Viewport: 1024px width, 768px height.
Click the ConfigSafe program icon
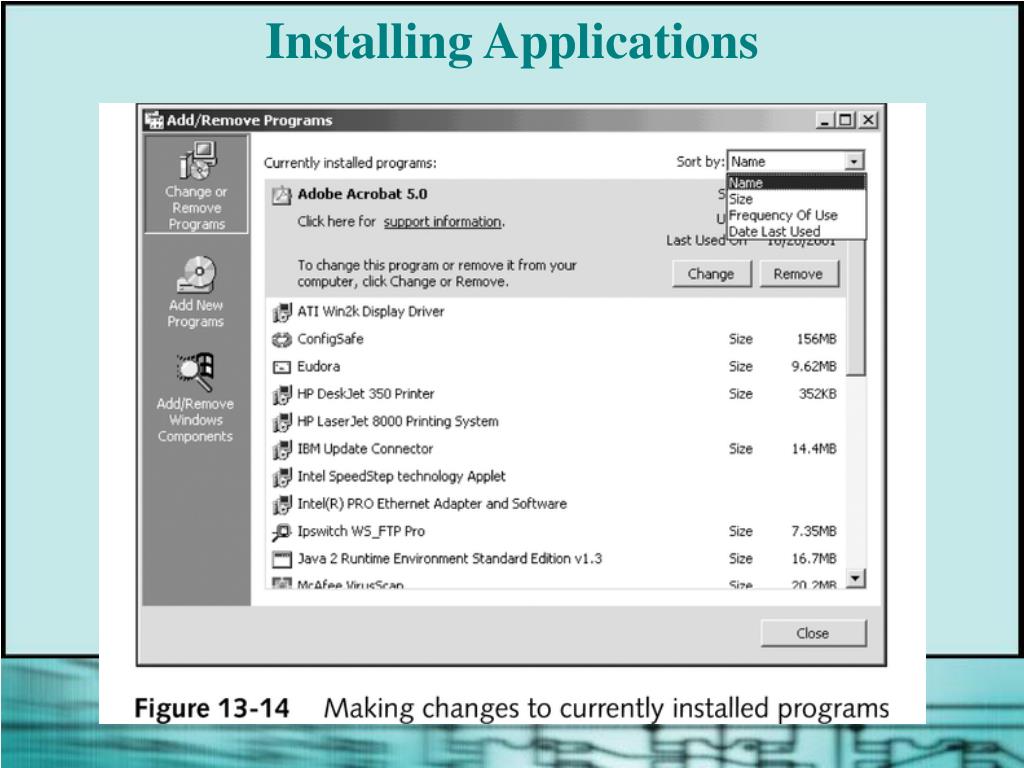click(281, 340)
